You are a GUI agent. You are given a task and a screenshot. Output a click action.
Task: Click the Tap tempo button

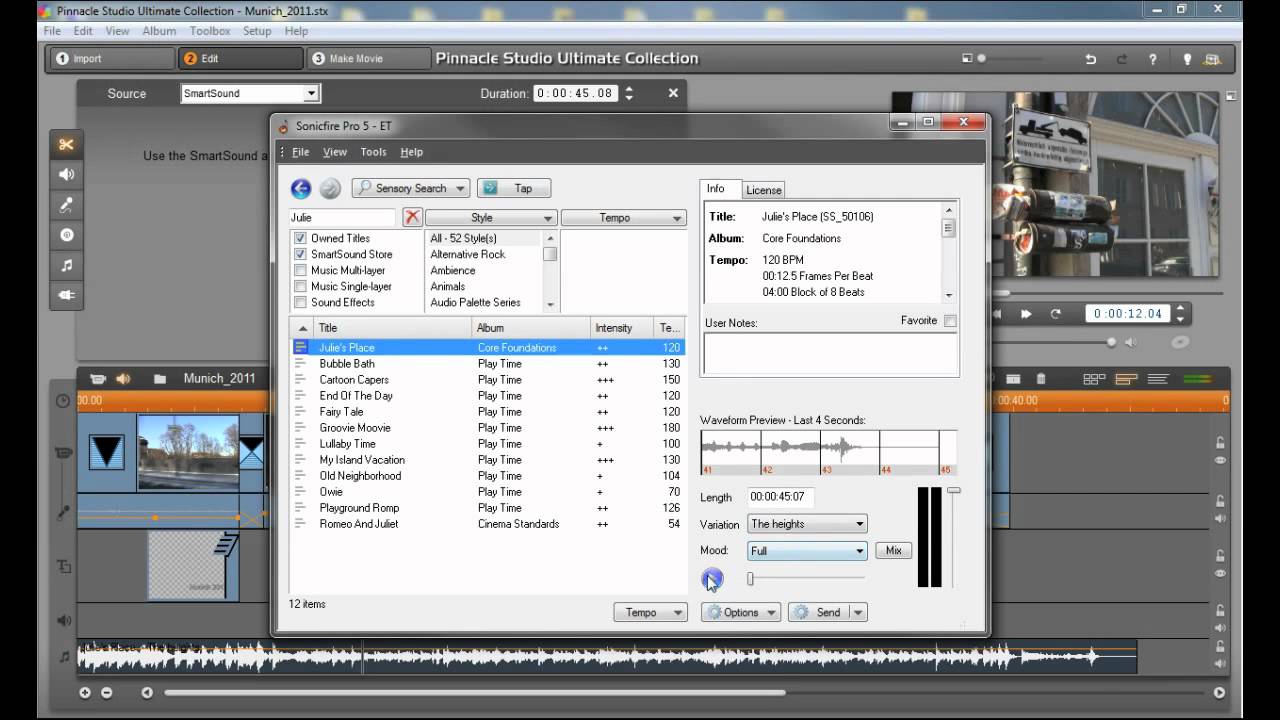pos(514,188)
